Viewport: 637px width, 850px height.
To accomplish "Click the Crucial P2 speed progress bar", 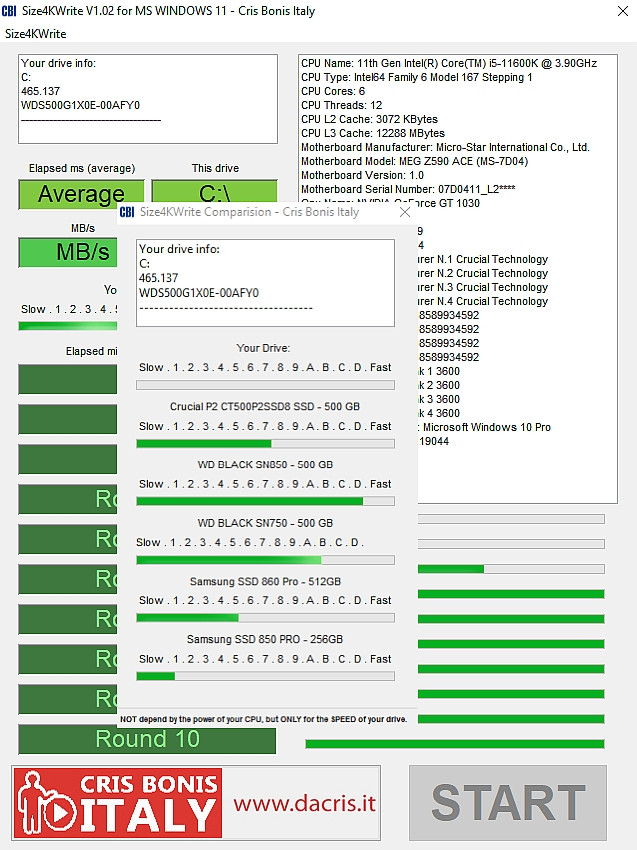I will (265, 443).
